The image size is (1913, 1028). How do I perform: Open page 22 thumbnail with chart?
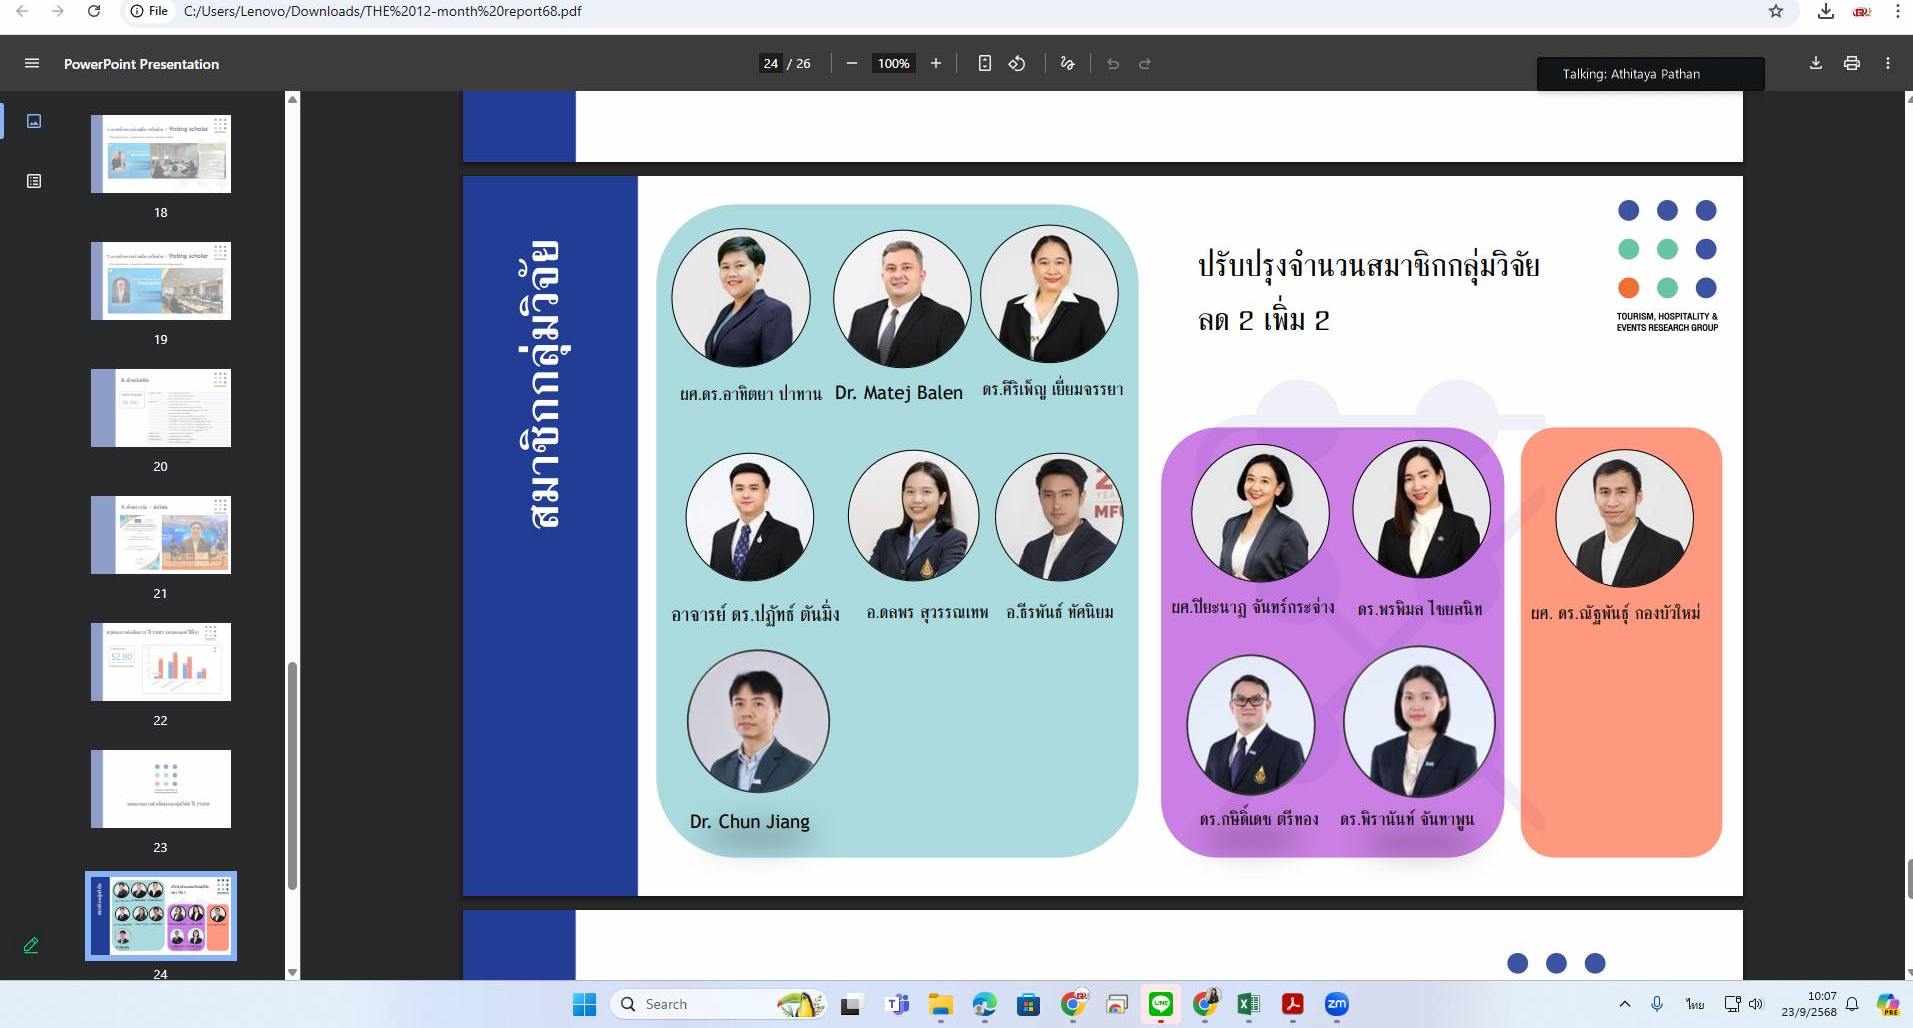click(161, 662)
